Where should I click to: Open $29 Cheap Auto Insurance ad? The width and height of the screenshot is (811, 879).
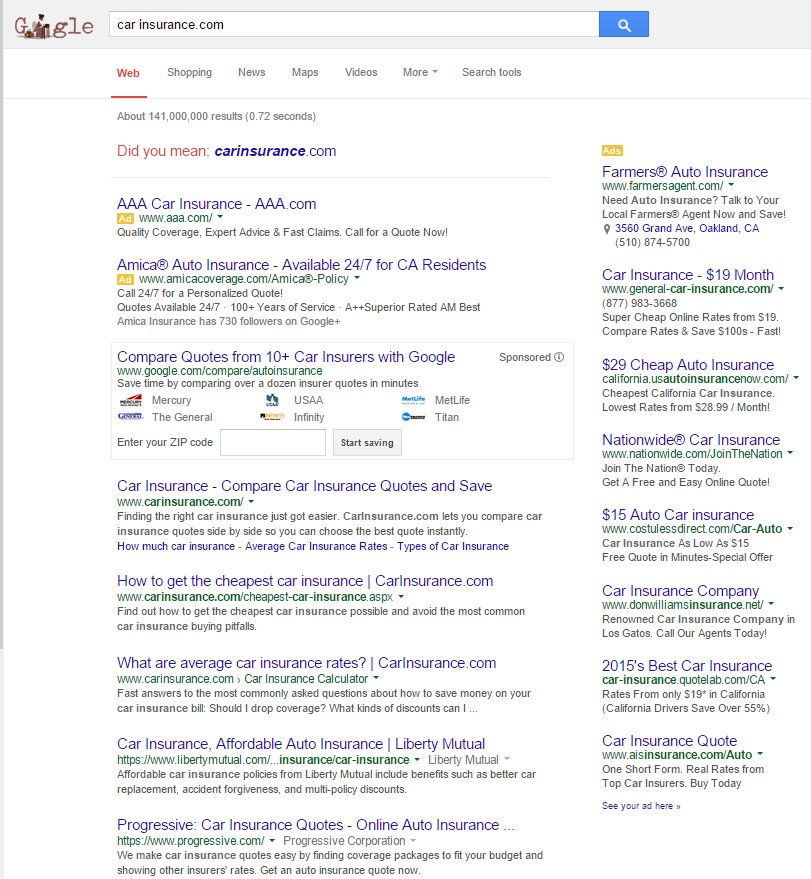[688, 365]
